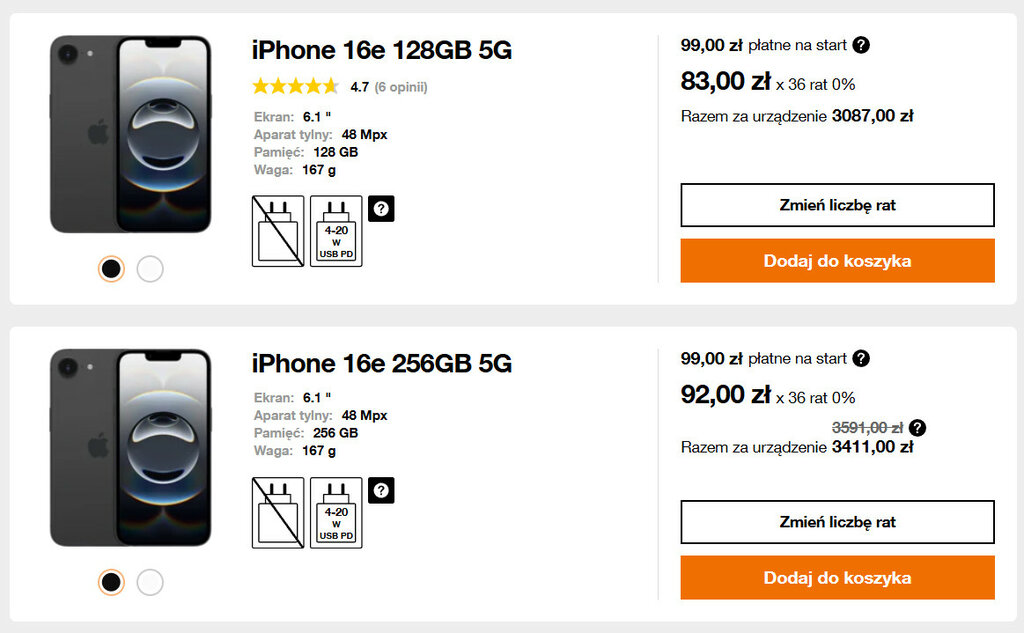Click the no-charger-included icon for iPhone 16e 128GB
The image size is (1024, 633).
pyautogui.click(x=278, y=231)
